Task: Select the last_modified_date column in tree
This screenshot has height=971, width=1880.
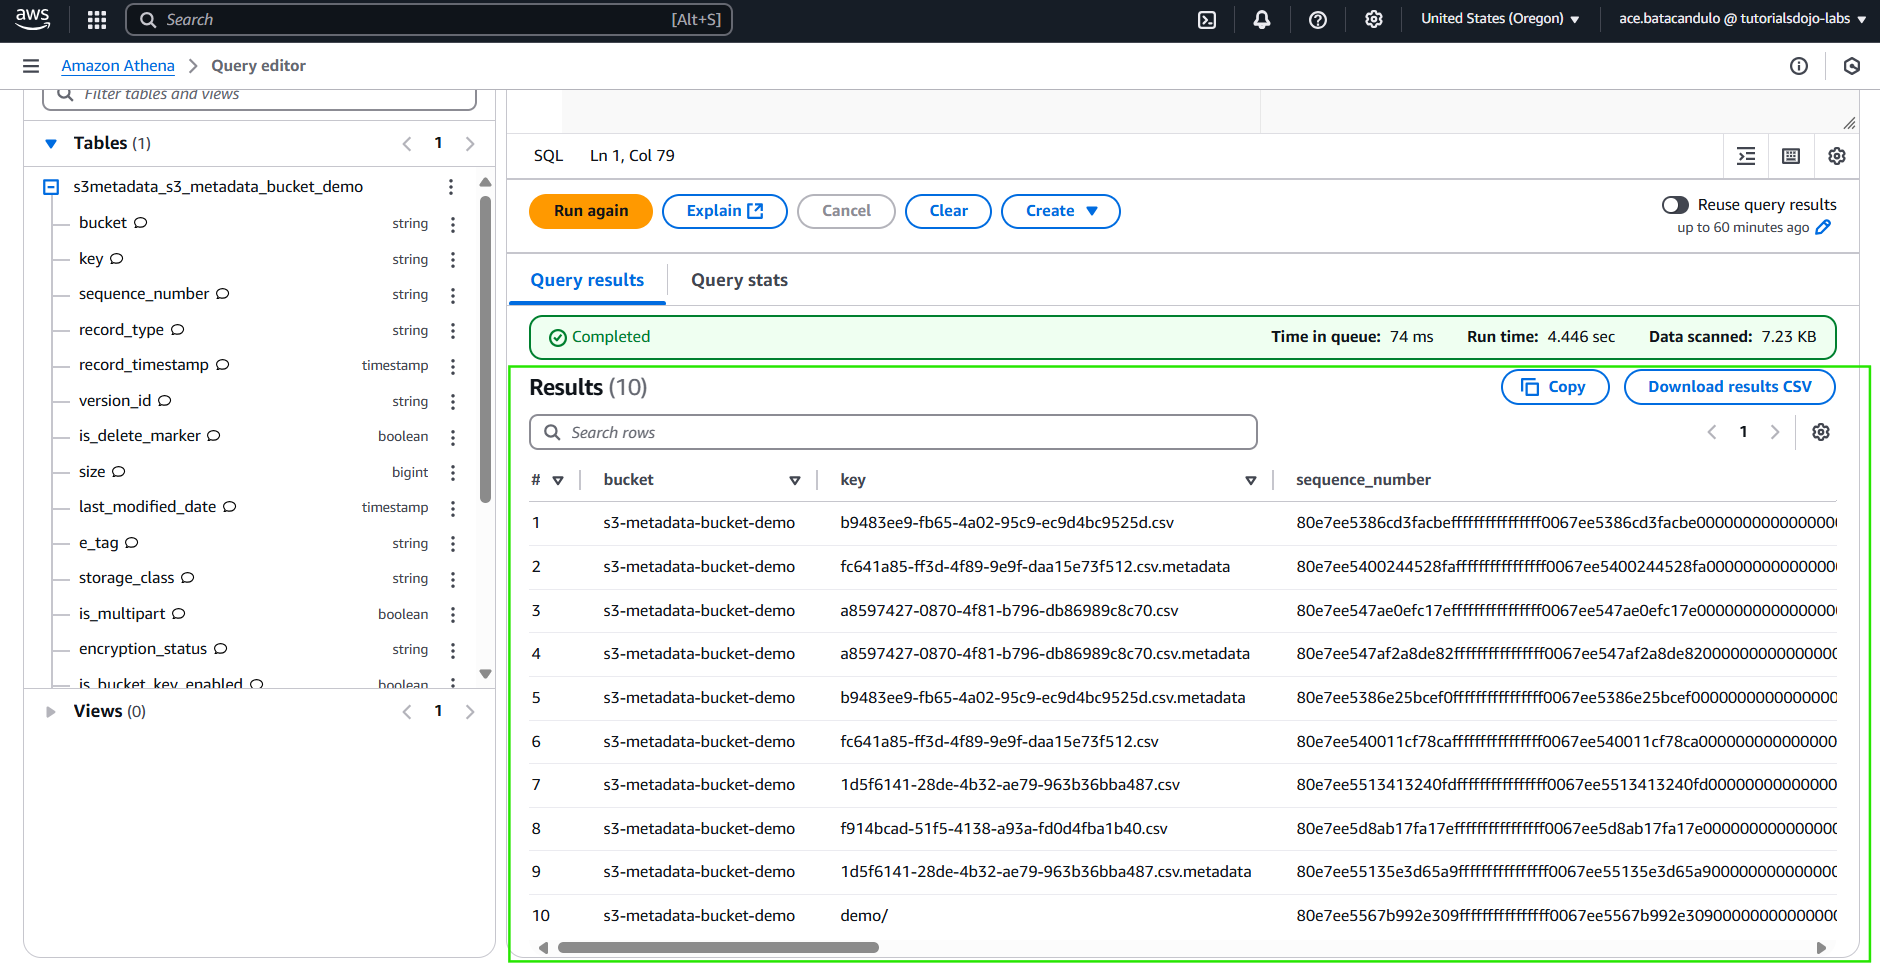Action: point(148,507)
